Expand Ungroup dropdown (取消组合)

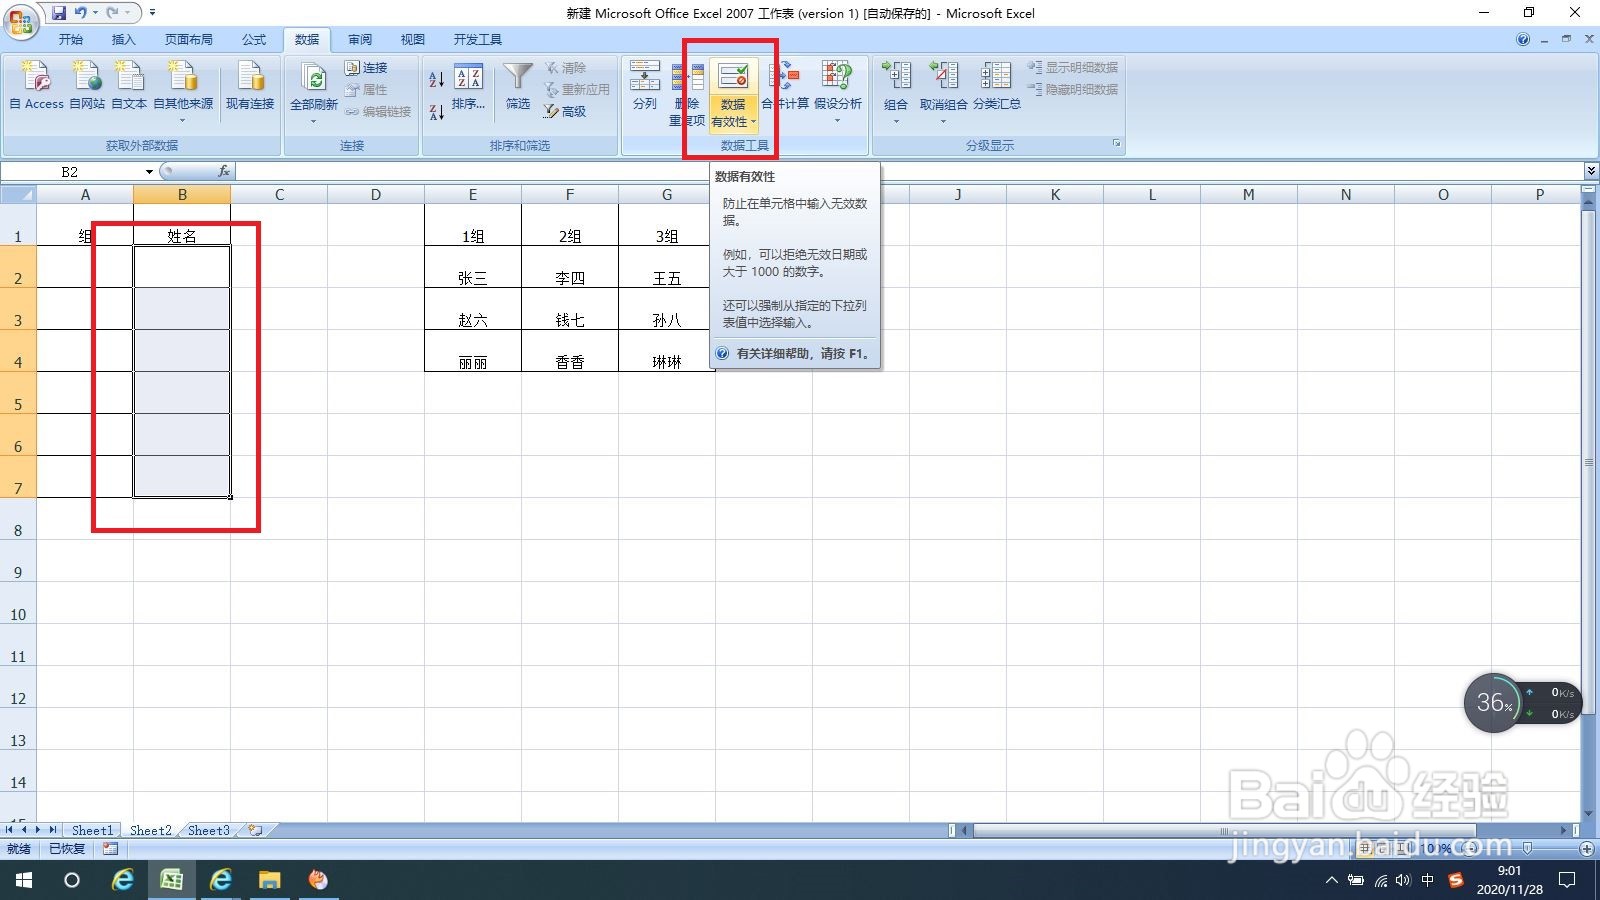click(x=943, y=121)
